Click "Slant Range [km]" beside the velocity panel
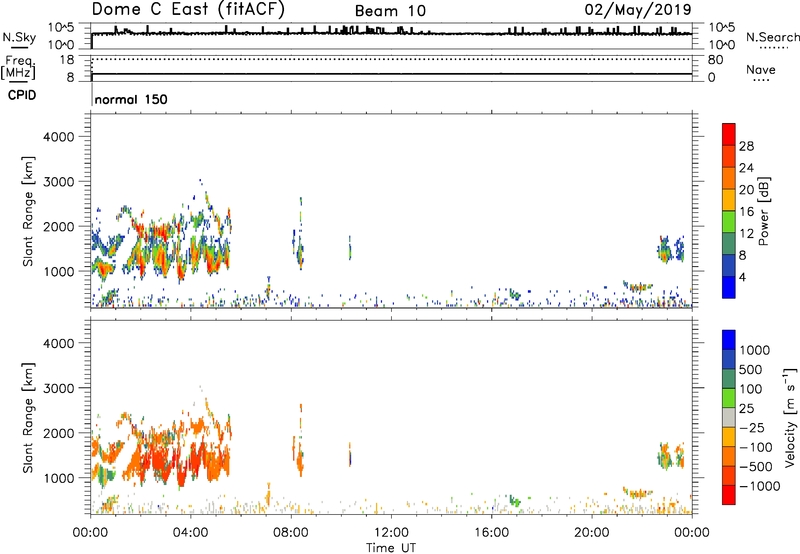 (29, 418)
